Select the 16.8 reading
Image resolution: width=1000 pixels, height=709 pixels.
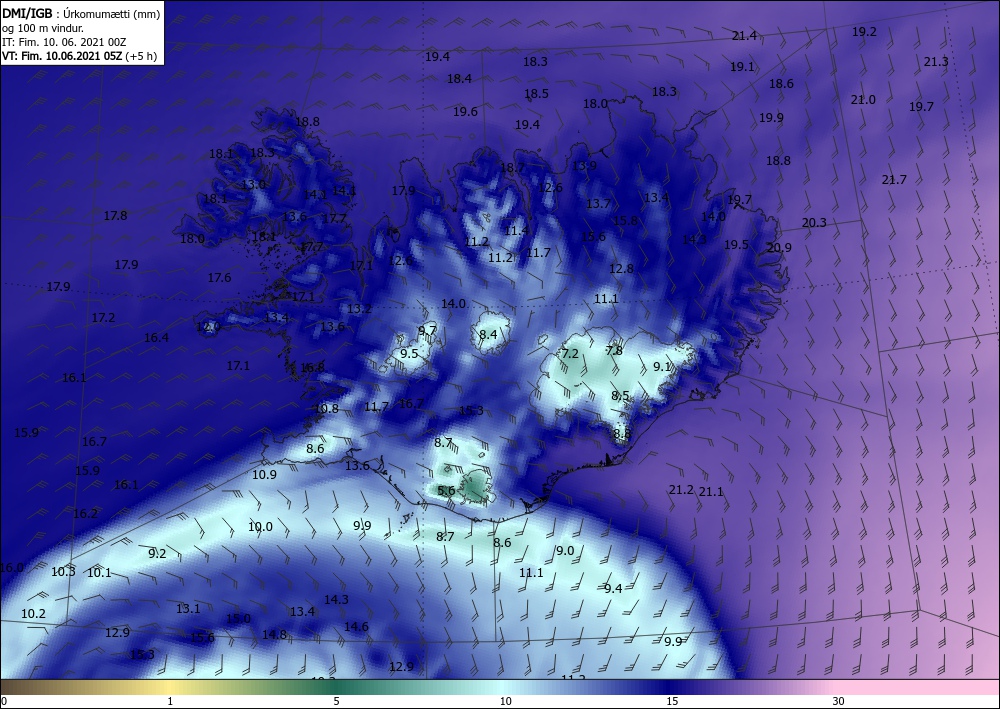tap(312, 368)
